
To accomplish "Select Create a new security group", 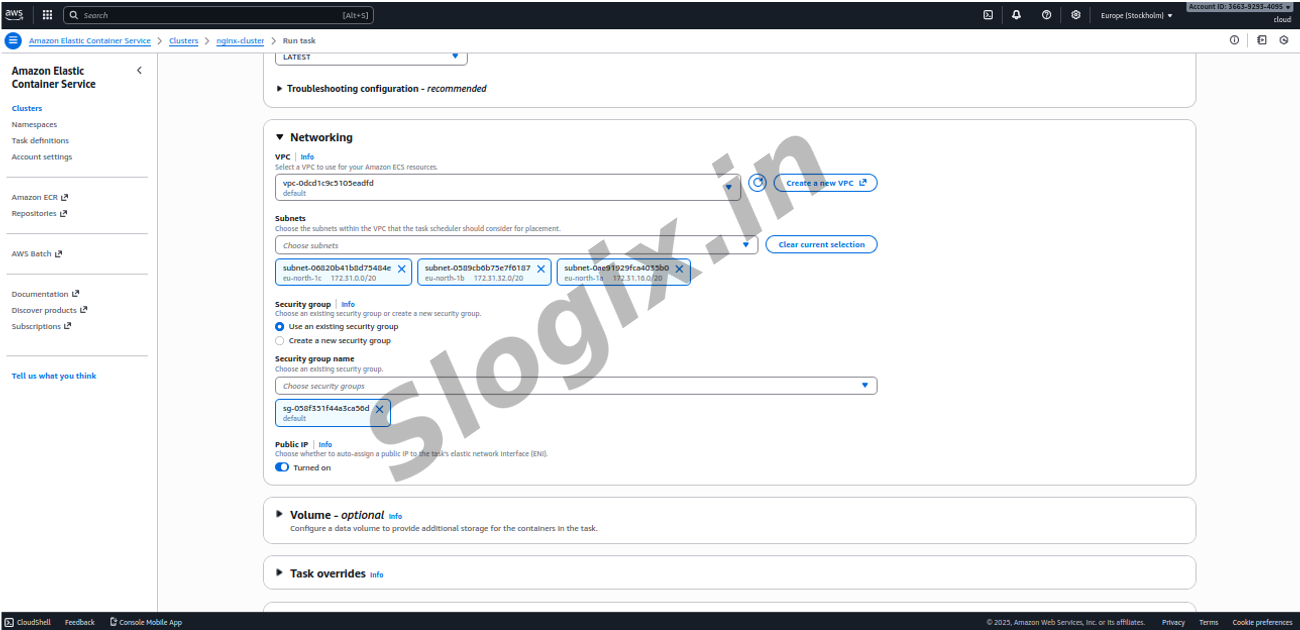I will [280, 341].
